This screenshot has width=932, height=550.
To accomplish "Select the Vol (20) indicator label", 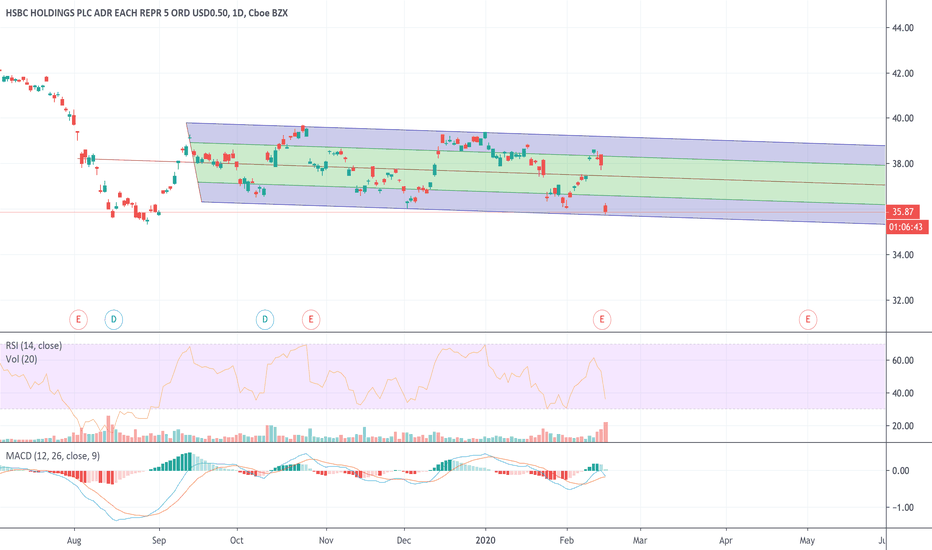I will (x=21, y=359).
